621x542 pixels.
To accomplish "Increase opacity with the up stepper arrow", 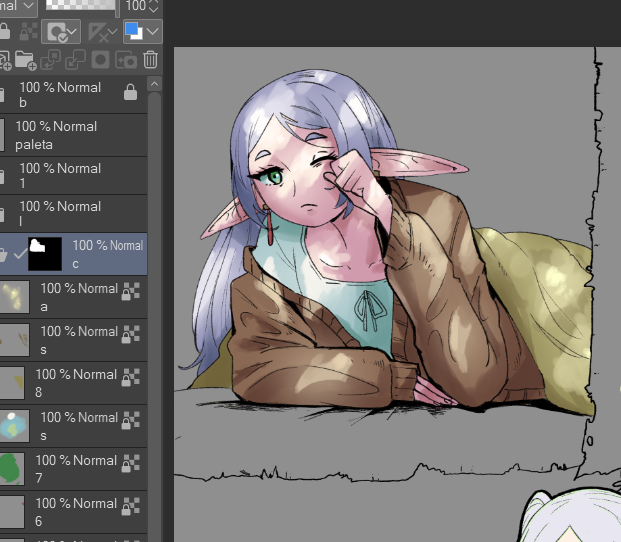I will (154, 2).
